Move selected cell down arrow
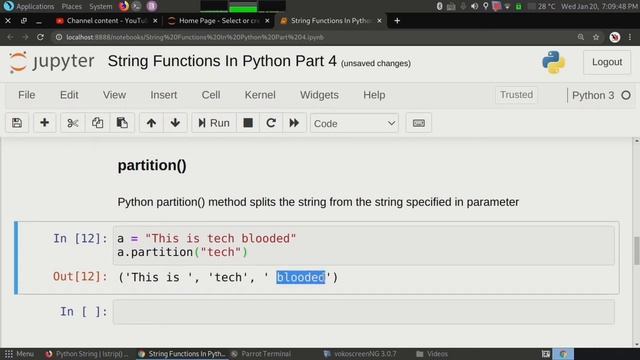The height and width of the screenshot is (360, 640). pos(175,123)
